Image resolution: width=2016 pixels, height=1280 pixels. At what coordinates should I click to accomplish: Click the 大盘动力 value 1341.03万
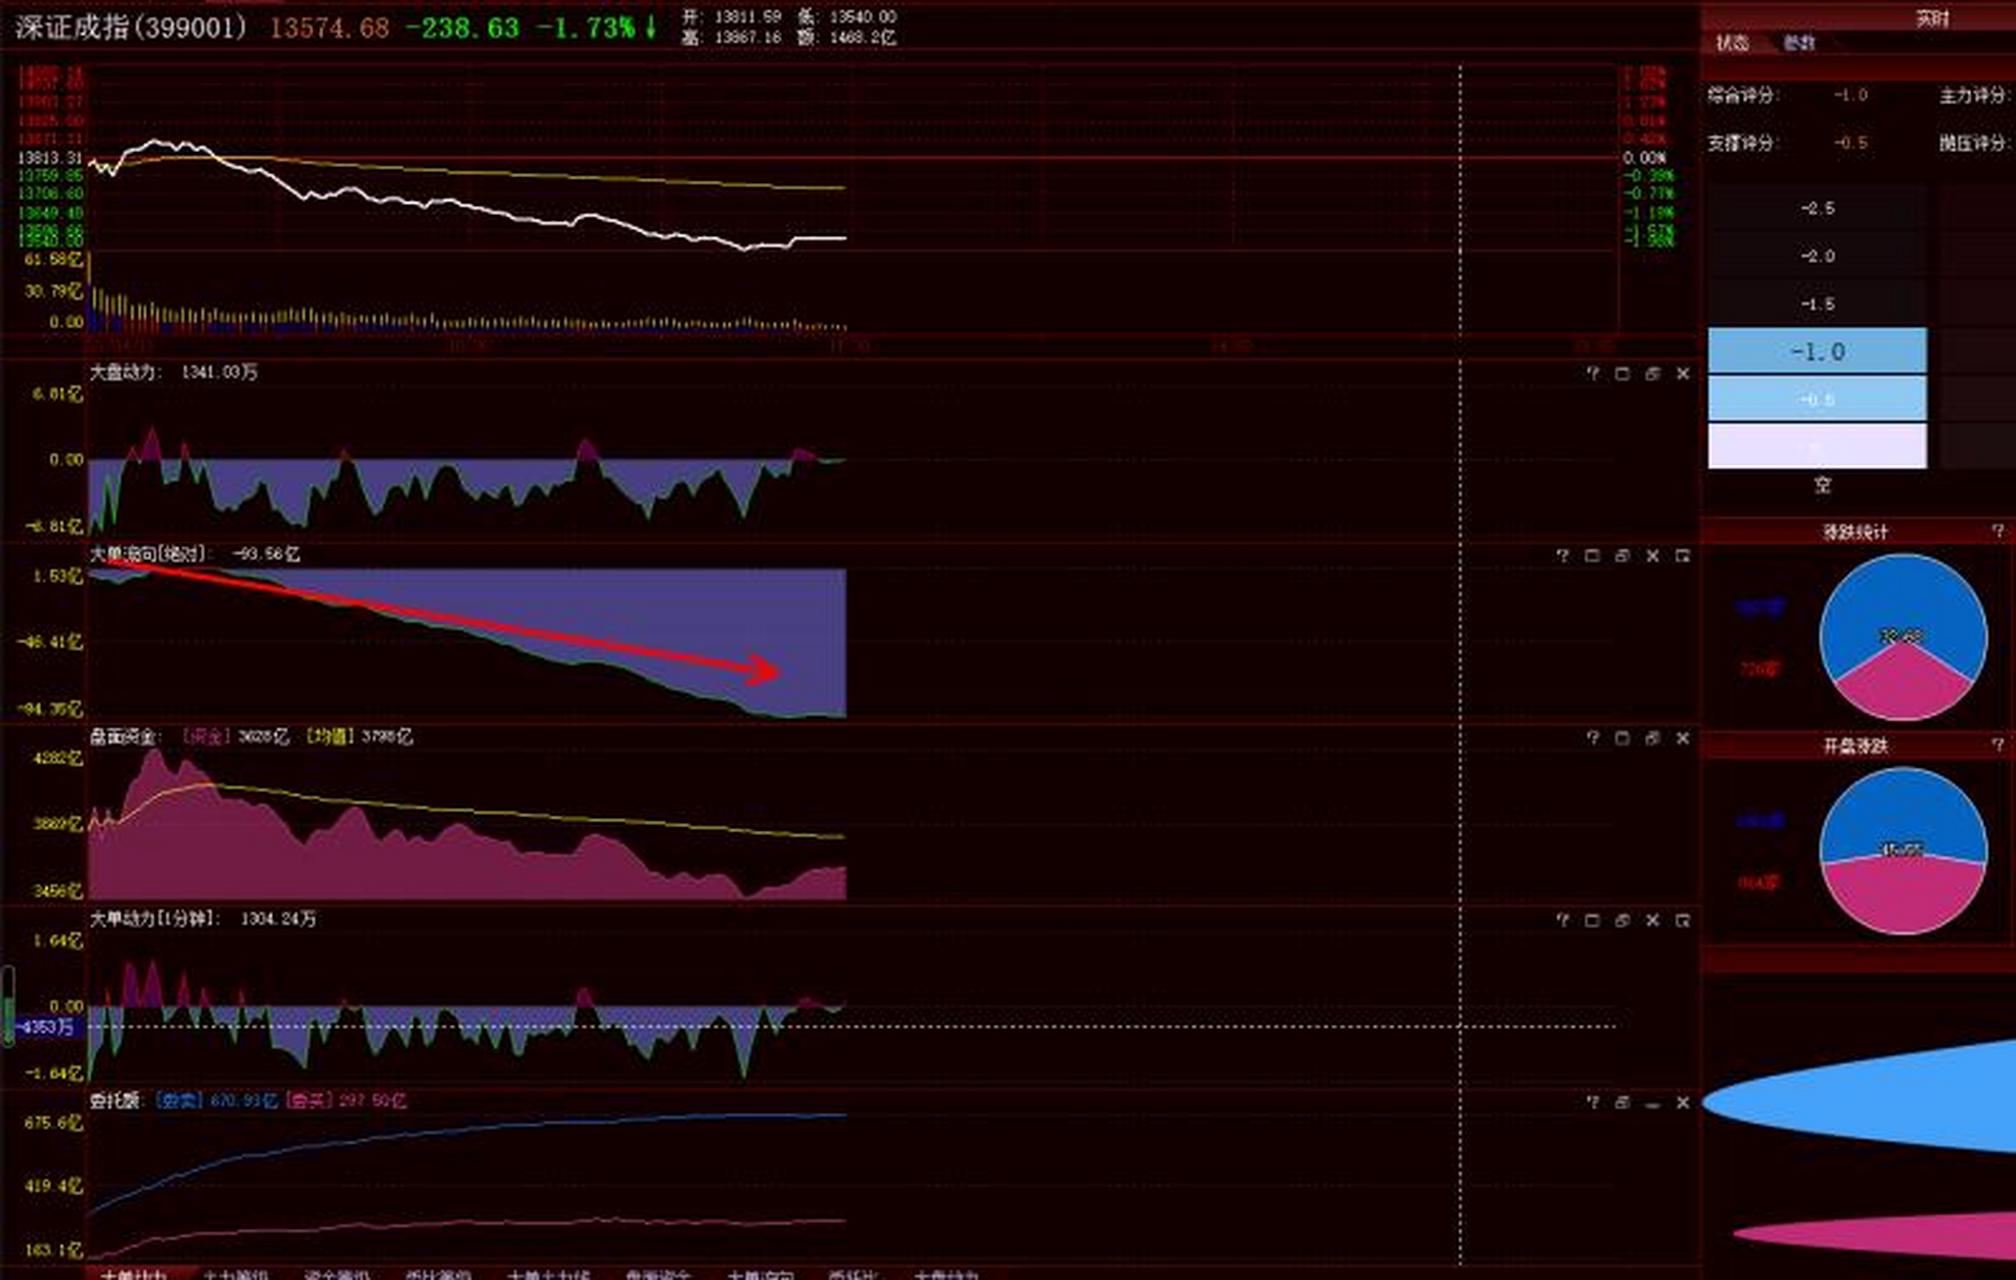click(x=219, y=372)
